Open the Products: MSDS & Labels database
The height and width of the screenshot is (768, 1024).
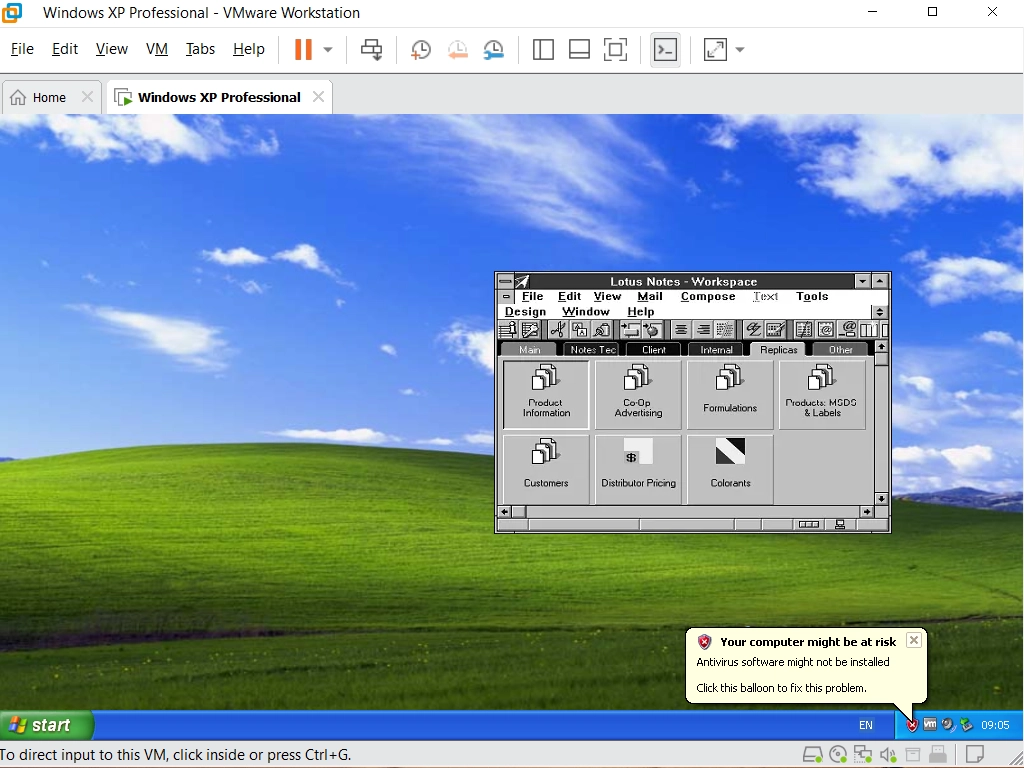[822, 394]
